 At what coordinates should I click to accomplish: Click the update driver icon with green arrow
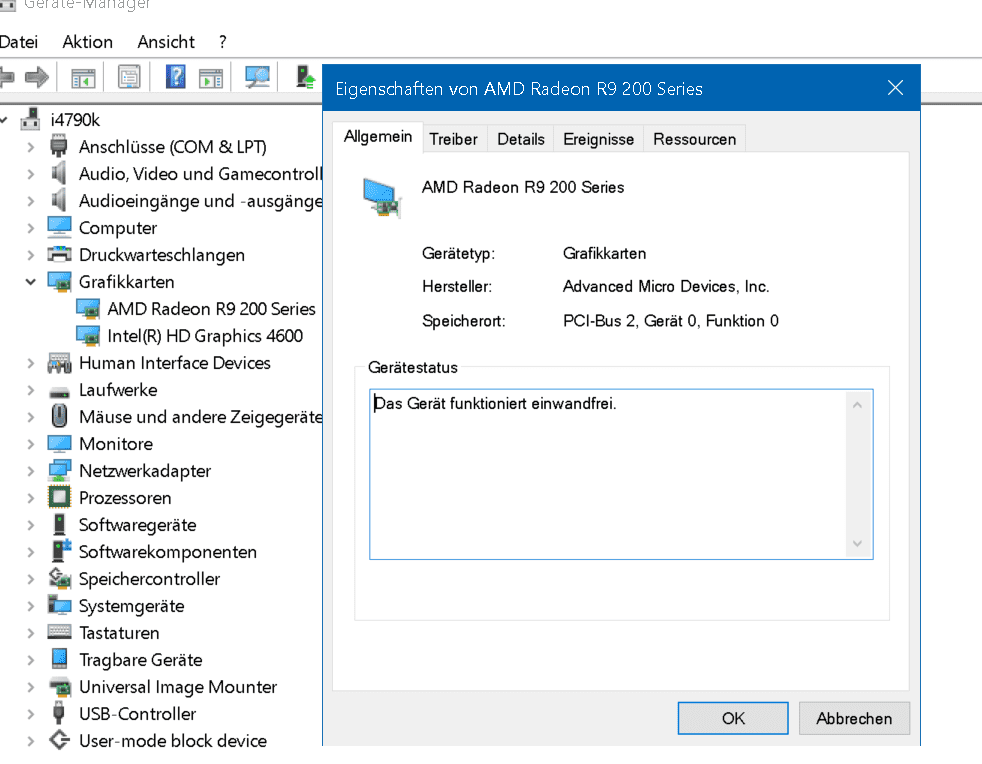305,77
